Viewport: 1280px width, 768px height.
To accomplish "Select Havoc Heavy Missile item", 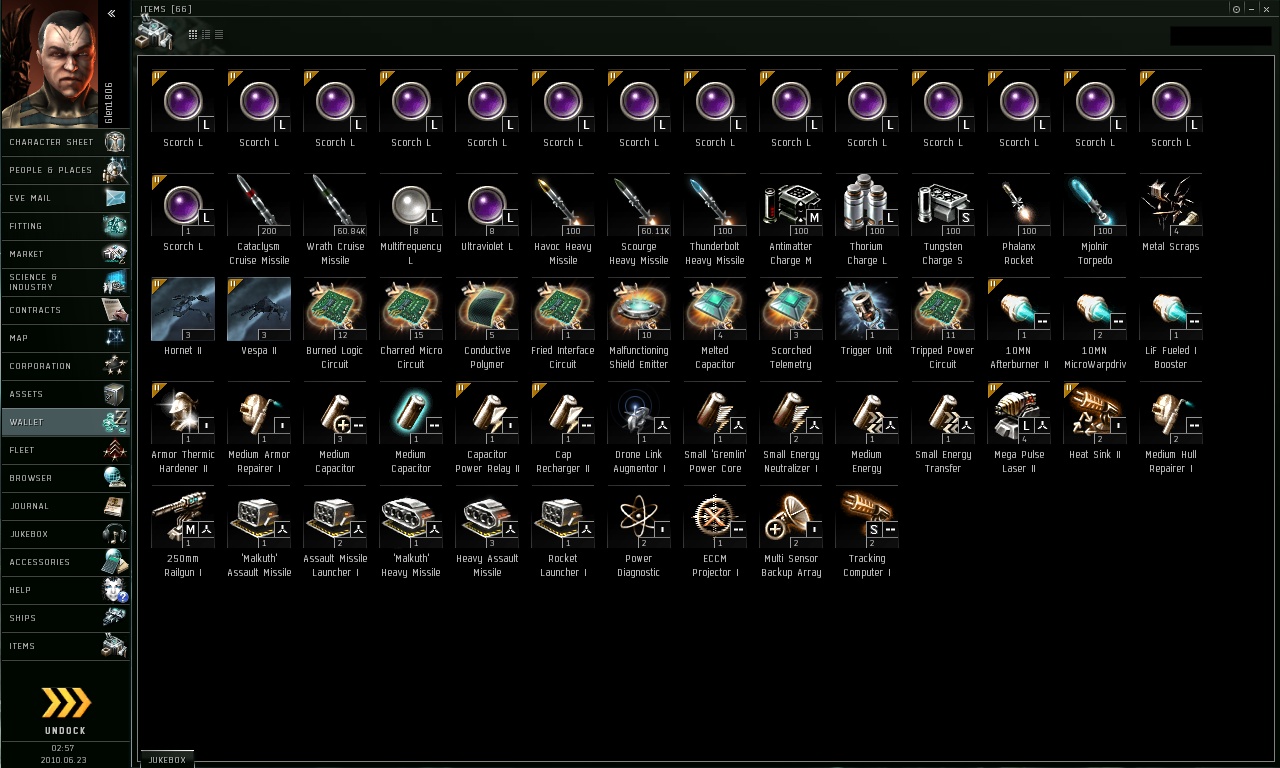I will [563, 220].
